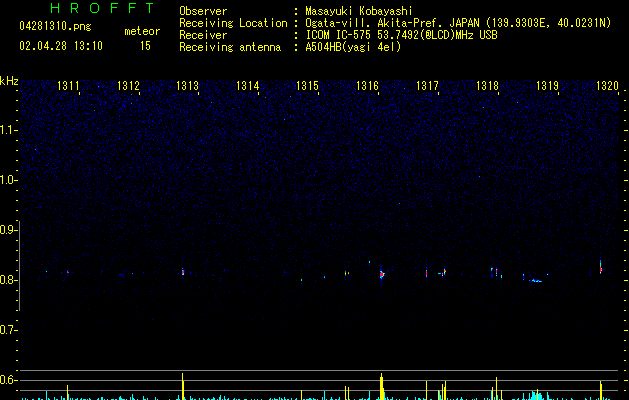Image resolution: width=629 pixels, height=400 pixels.
Task: Click the 1.0 kHz axis label
Action: (x=8, y=180)
